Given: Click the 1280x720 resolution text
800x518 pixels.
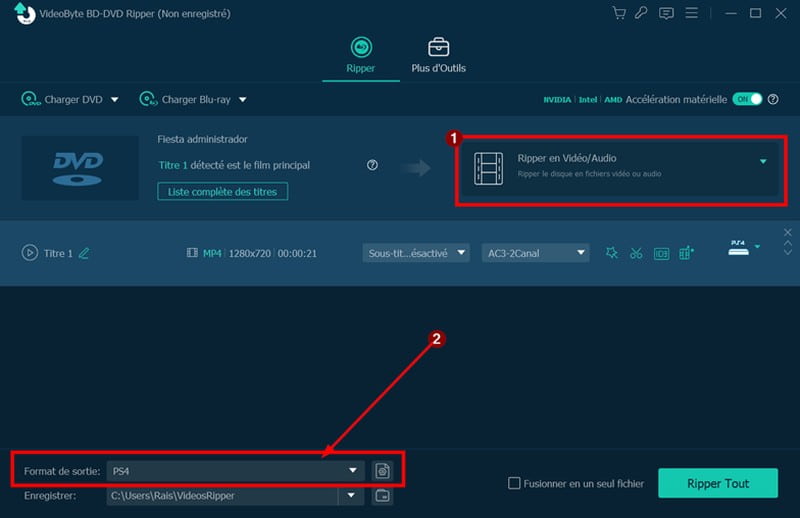Looking at the screenshot, I should pyautogui.click(x=249, y=253).
